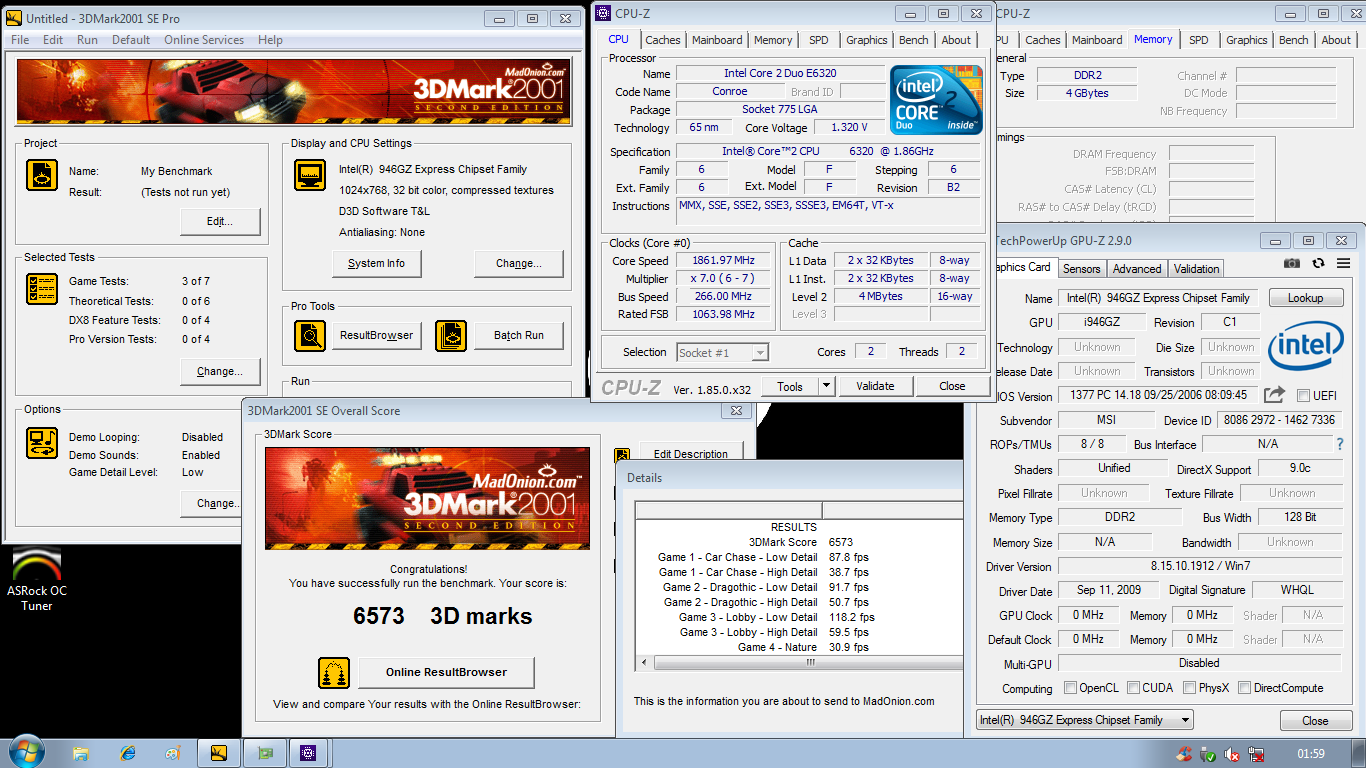Click the icon beside Edit Description
The image size is (1366, 768).
622,454
